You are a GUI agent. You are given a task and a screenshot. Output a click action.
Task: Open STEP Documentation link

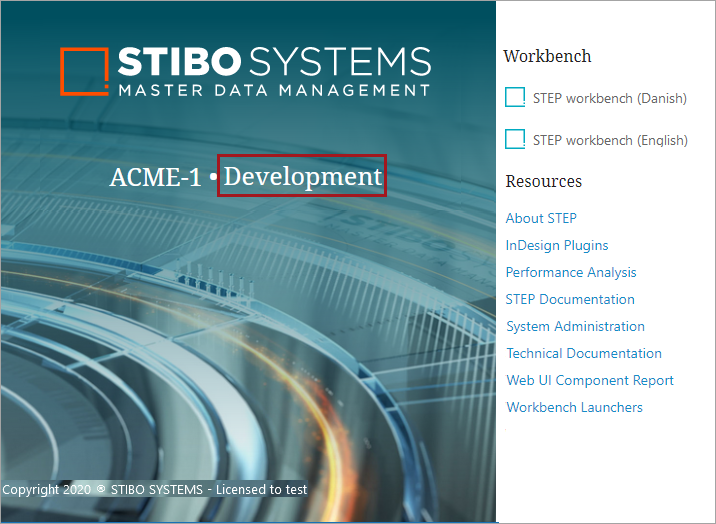(x=570, y=299)
